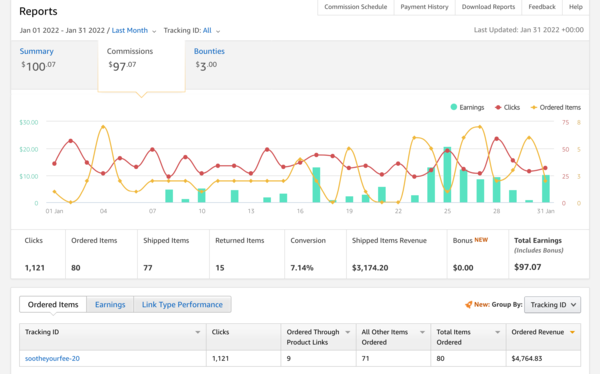
Task: Open the Commission Schedule page
Action: [355, 7]
